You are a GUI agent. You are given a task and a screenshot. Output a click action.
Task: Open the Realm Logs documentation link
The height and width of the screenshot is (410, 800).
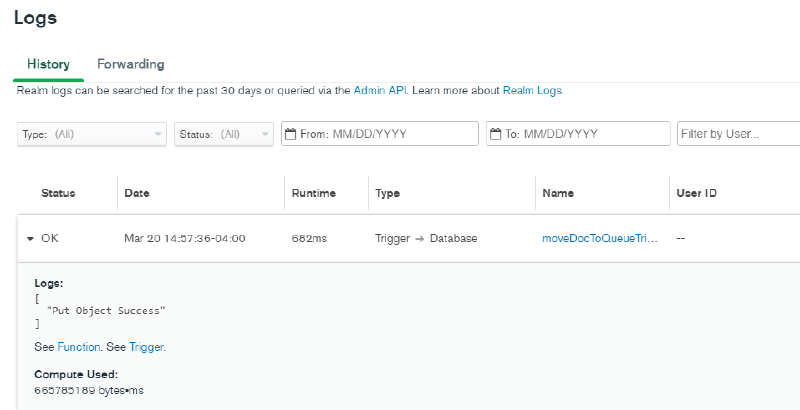[x=532, y=90]
